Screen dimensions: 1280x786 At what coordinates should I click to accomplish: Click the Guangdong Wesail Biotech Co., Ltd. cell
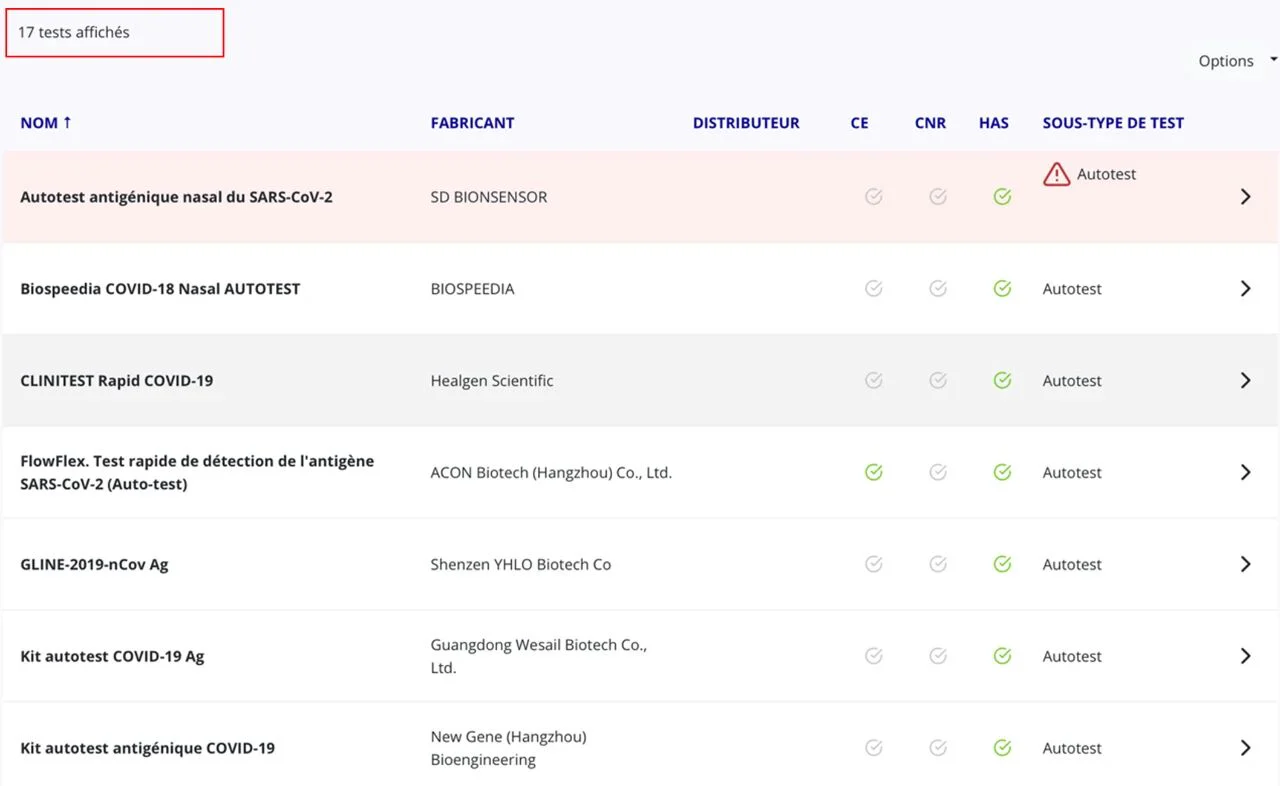pos(539,656)
